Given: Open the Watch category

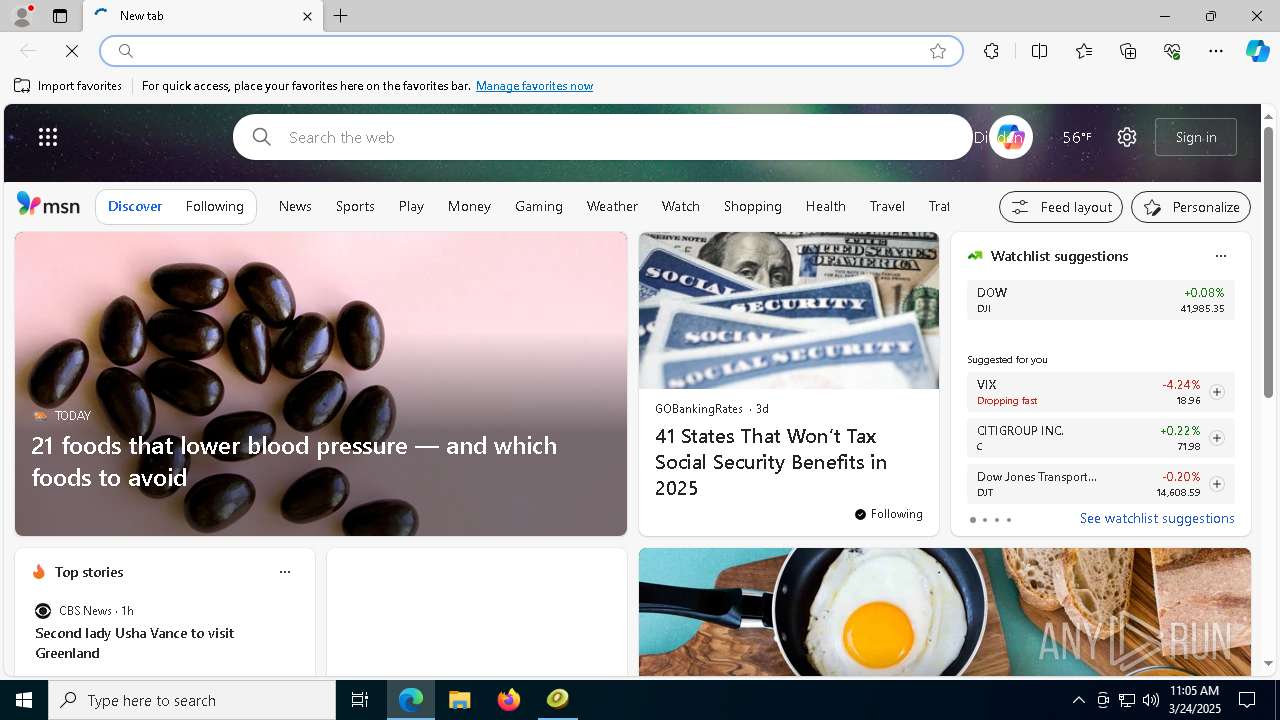Looking at the screenshot, I should pyautogui.click(x=680, y=206).
